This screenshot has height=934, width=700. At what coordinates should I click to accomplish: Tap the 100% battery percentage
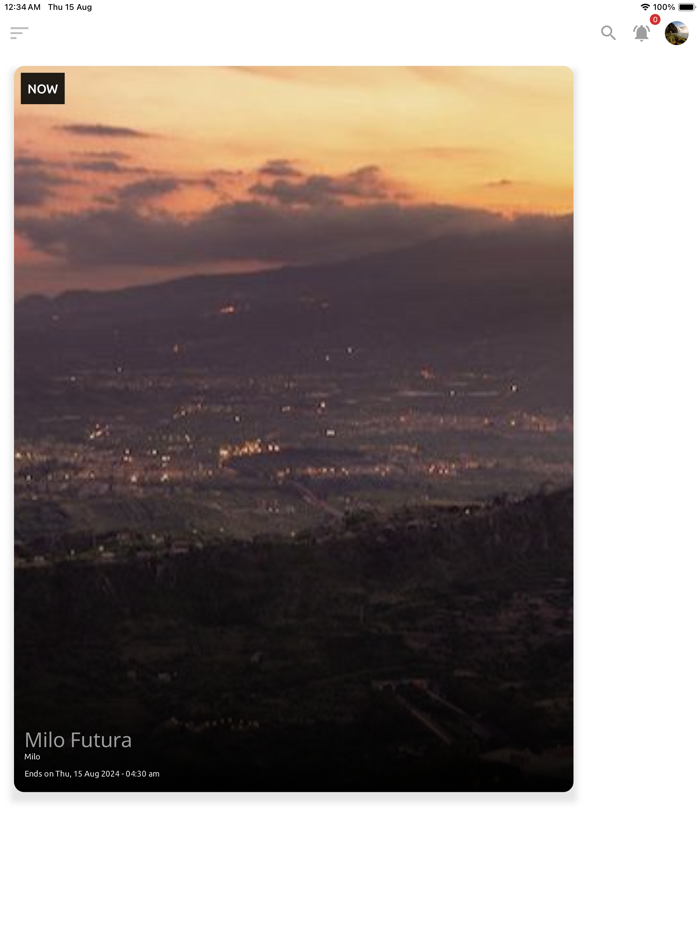pyautogui.click(x=664, y=7)
